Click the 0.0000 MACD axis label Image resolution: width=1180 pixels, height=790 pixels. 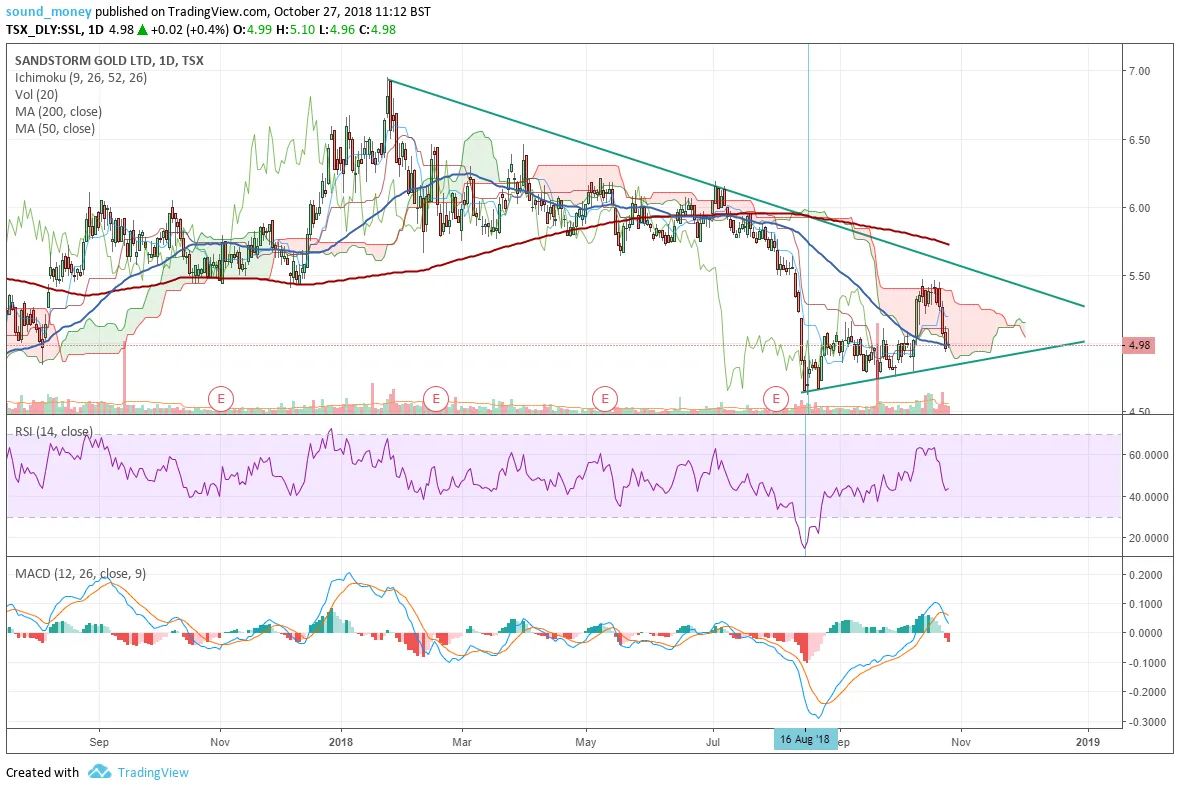(1146, 634)
